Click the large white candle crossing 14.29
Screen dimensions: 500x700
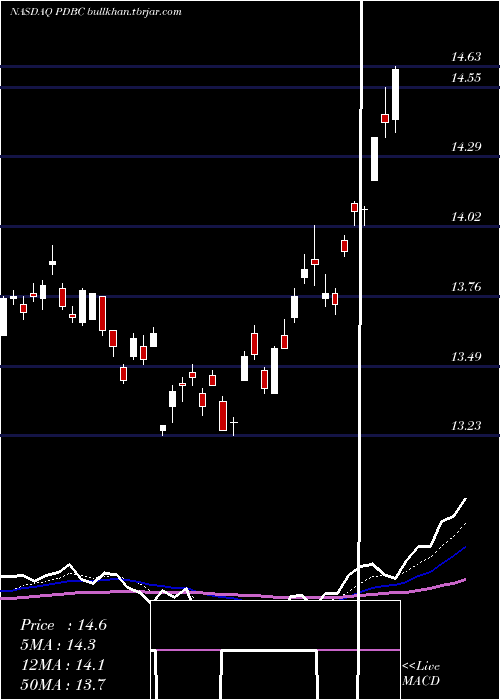(x=375, y=159)
